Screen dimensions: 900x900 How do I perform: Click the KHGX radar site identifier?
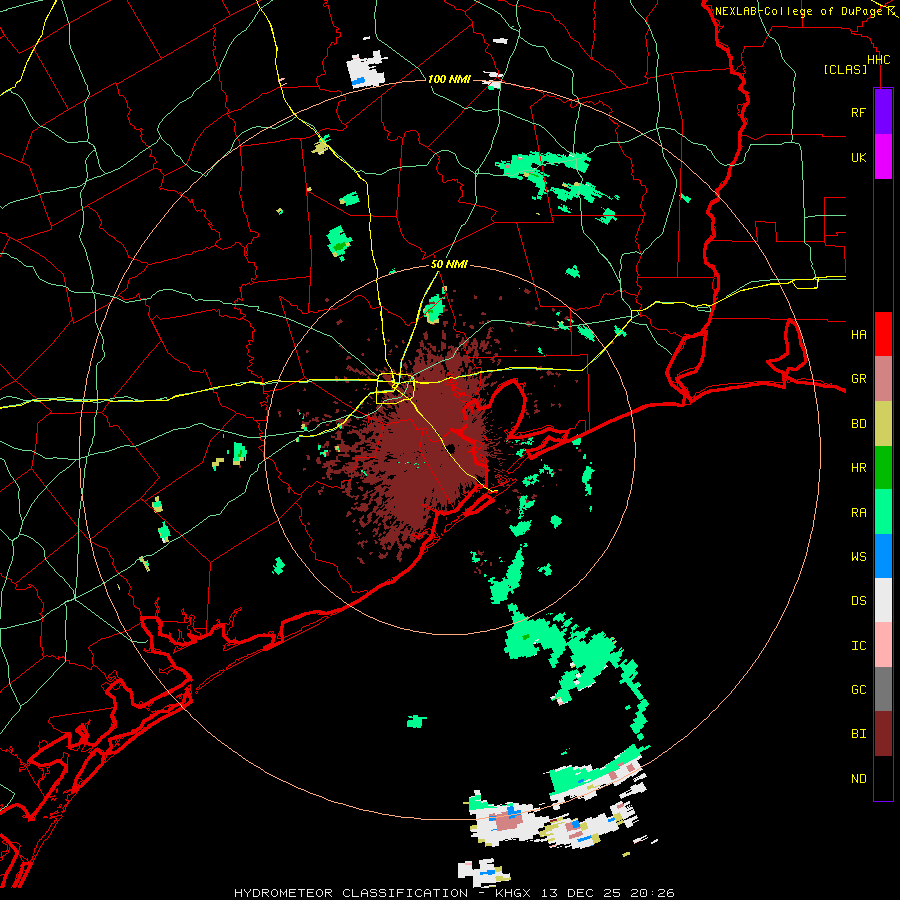pos(516,893)
